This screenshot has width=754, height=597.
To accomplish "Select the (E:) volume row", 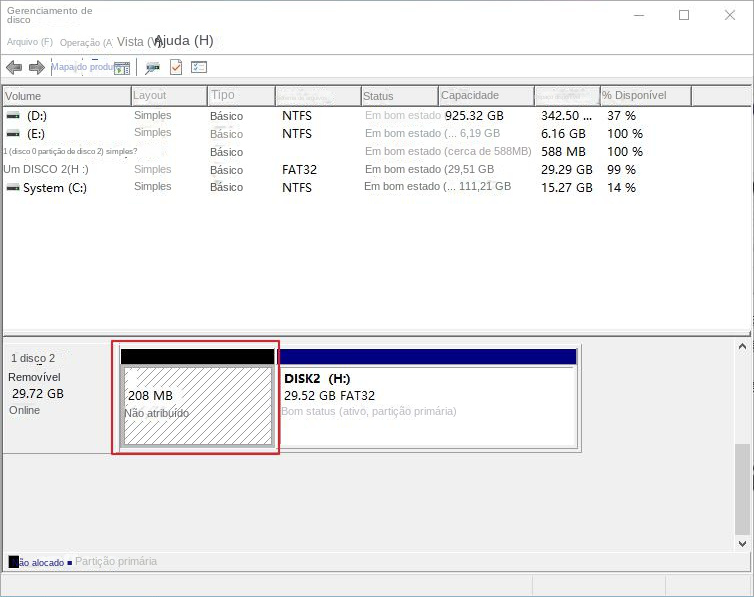I will click(x=376, y=133).
